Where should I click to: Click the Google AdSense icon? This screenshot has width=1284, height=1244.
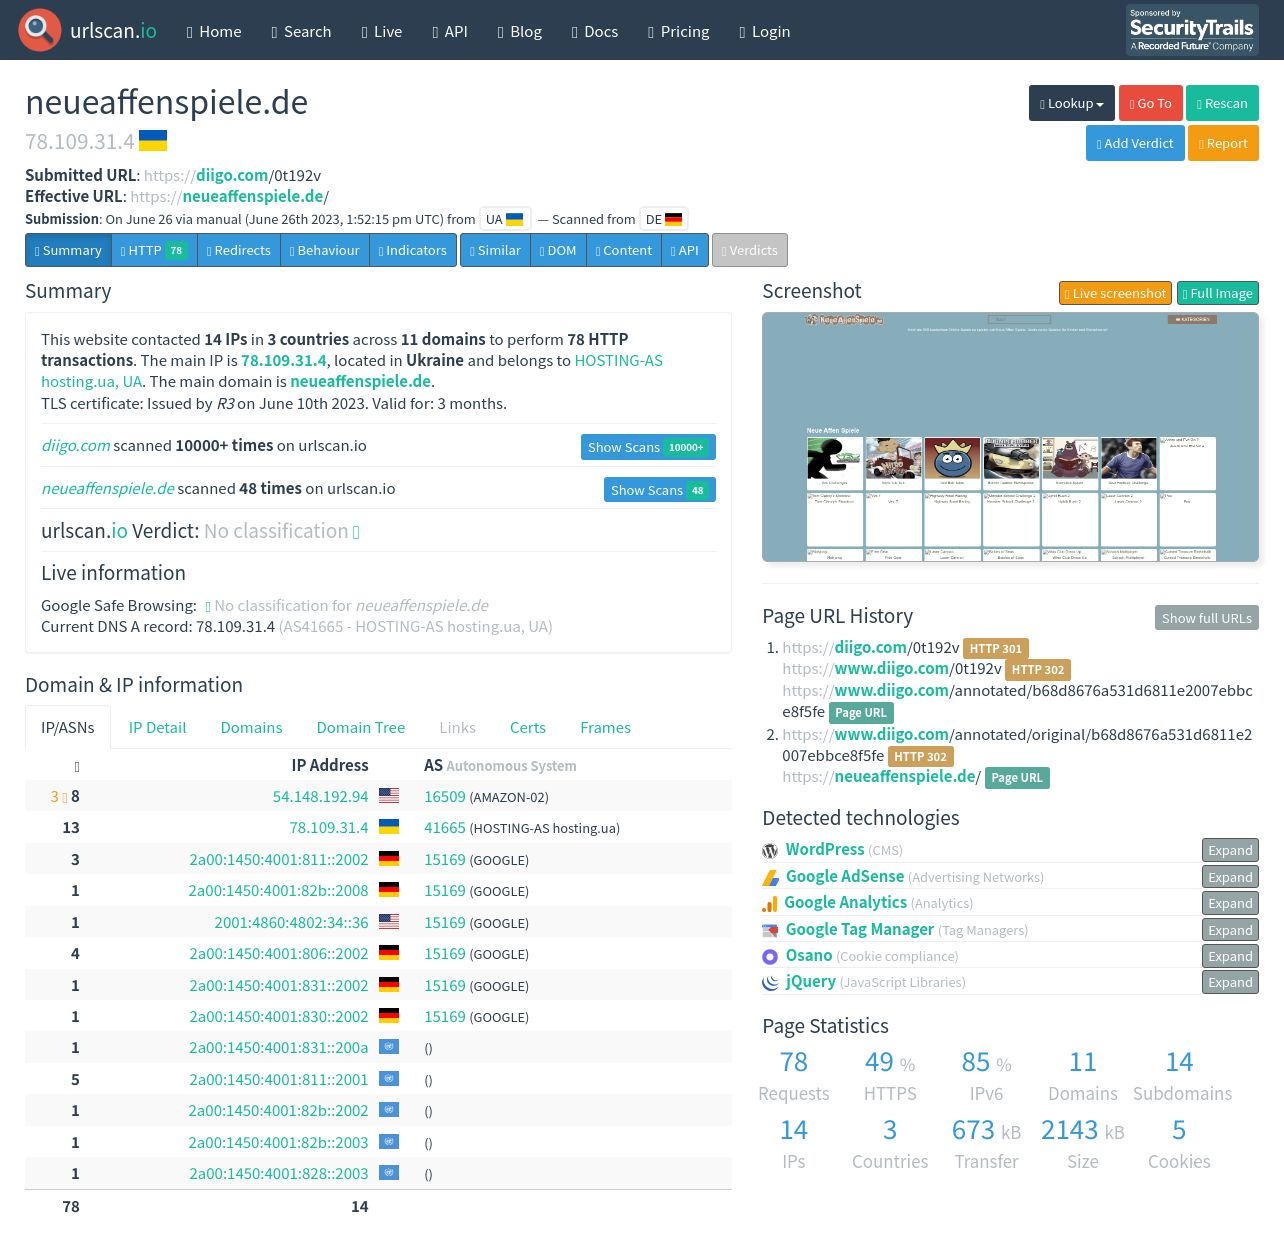[770, 878]
